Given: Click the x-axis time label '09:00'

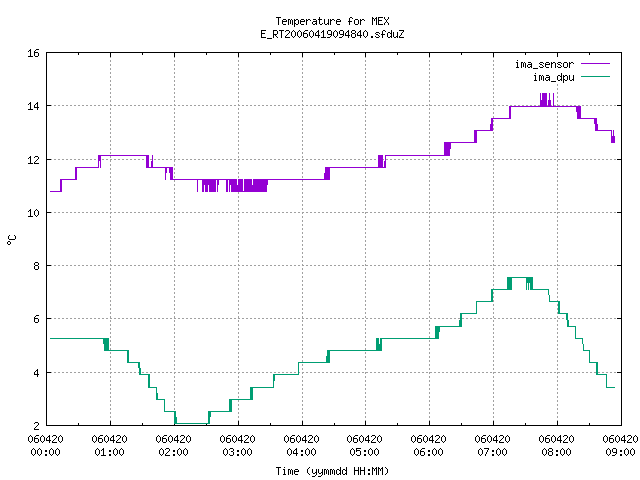Looking at the screenshot, I should point(620,452).
